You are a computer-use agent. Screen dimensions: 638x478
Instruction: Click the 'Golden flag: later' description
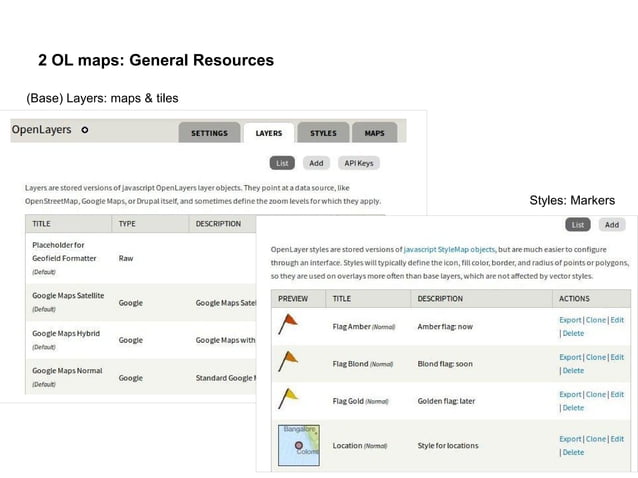click(x=446, y=401)
